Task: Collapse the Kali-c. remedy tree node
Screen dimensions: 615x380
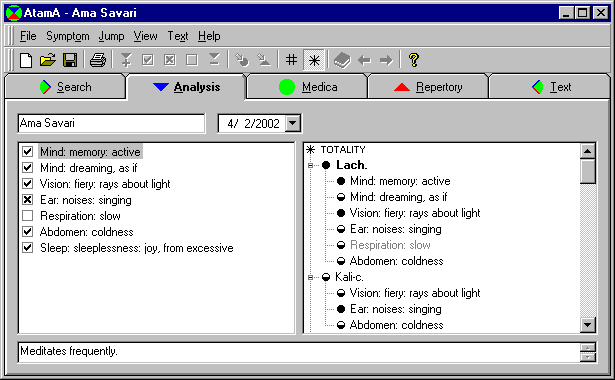Action: [310, 277]
